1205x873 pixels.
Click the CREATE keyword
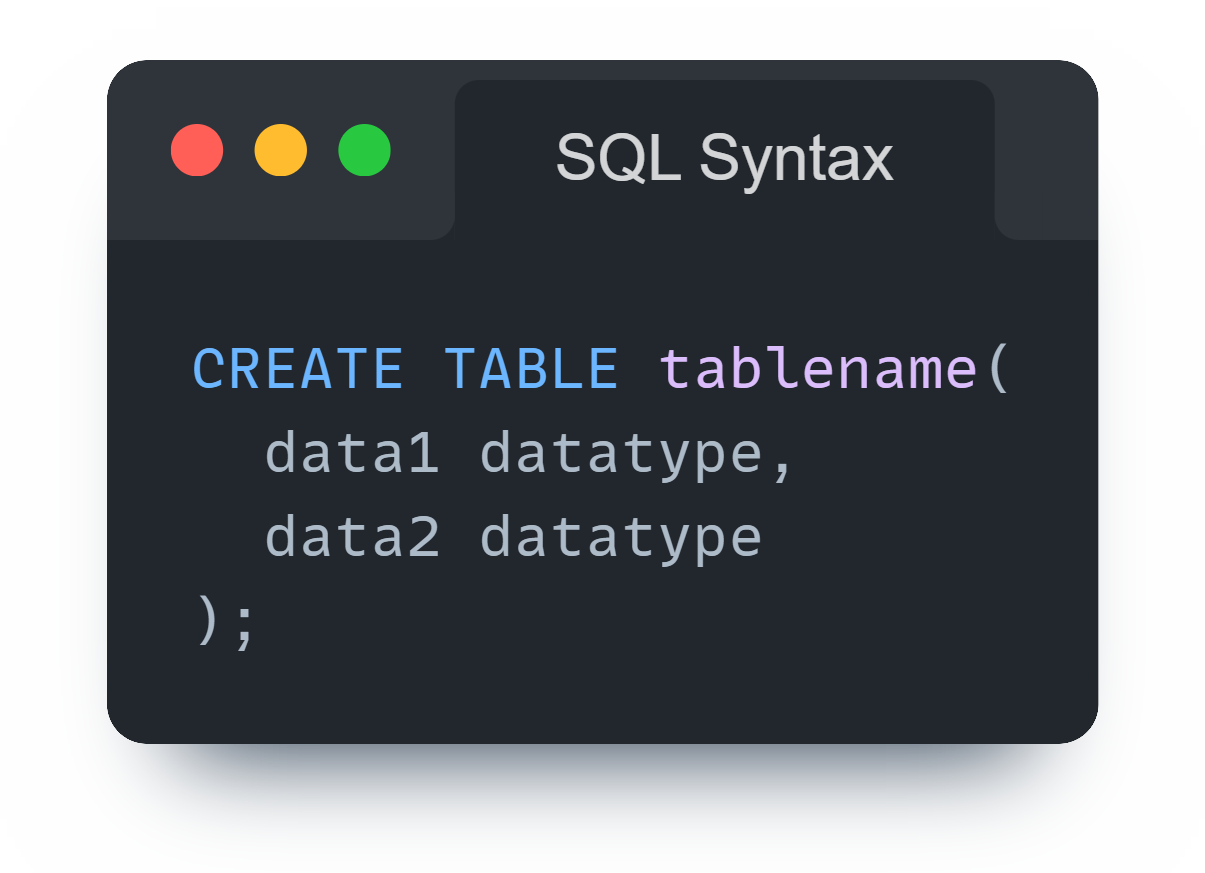[x=297, y=369]
